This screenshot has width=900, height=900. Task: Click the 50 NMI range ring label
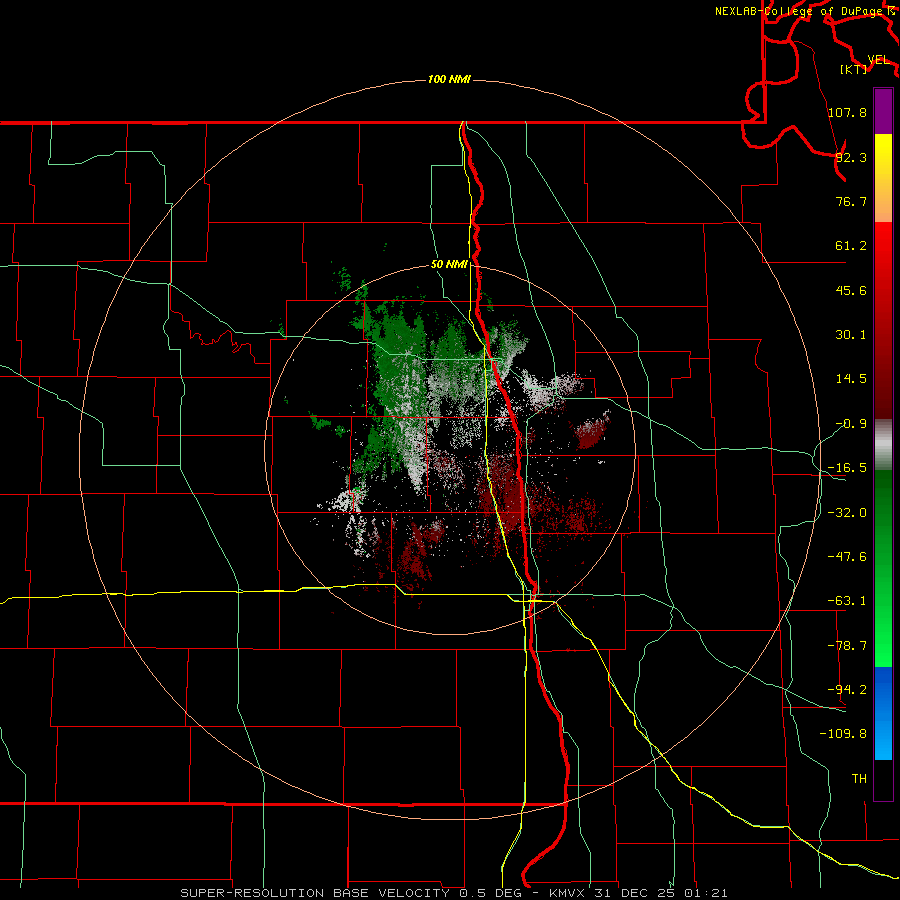click(x=449, y=264)
